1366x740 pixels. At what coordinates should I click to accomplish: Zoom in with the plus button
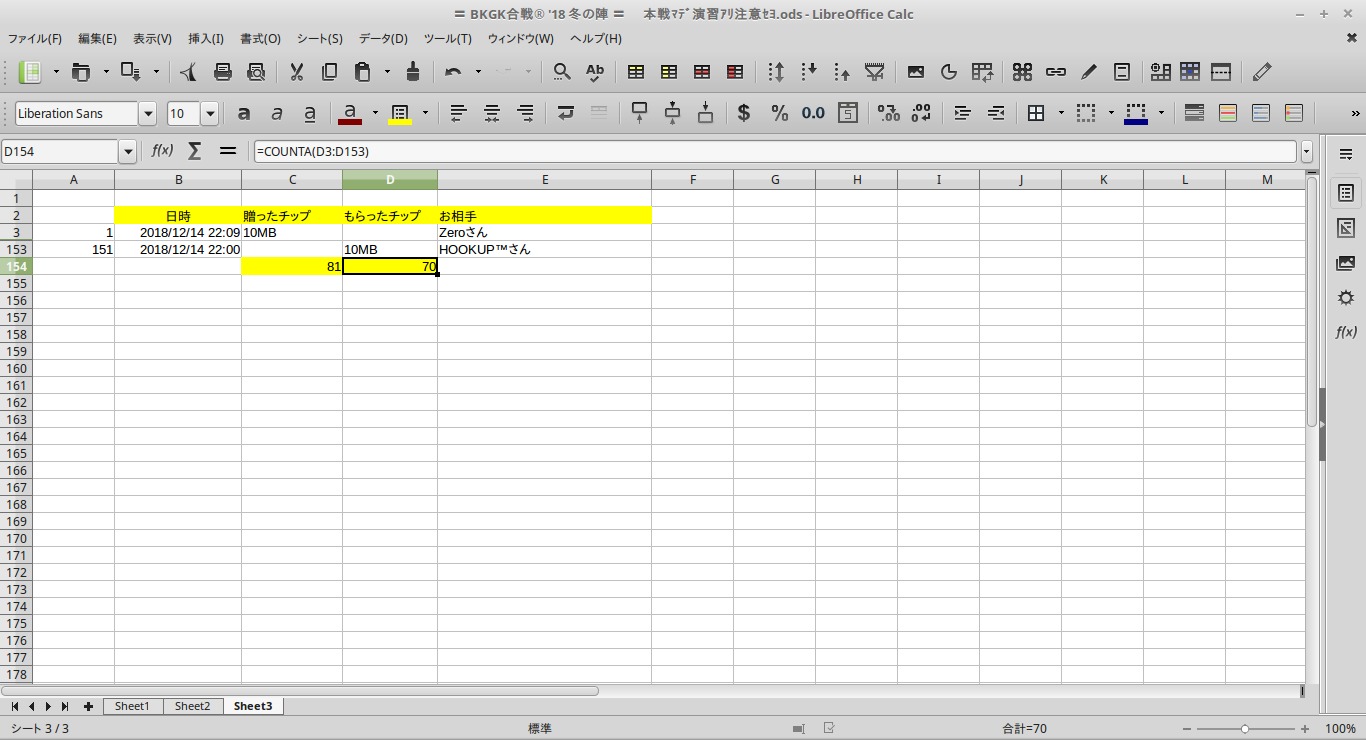tap(1305, 729)
